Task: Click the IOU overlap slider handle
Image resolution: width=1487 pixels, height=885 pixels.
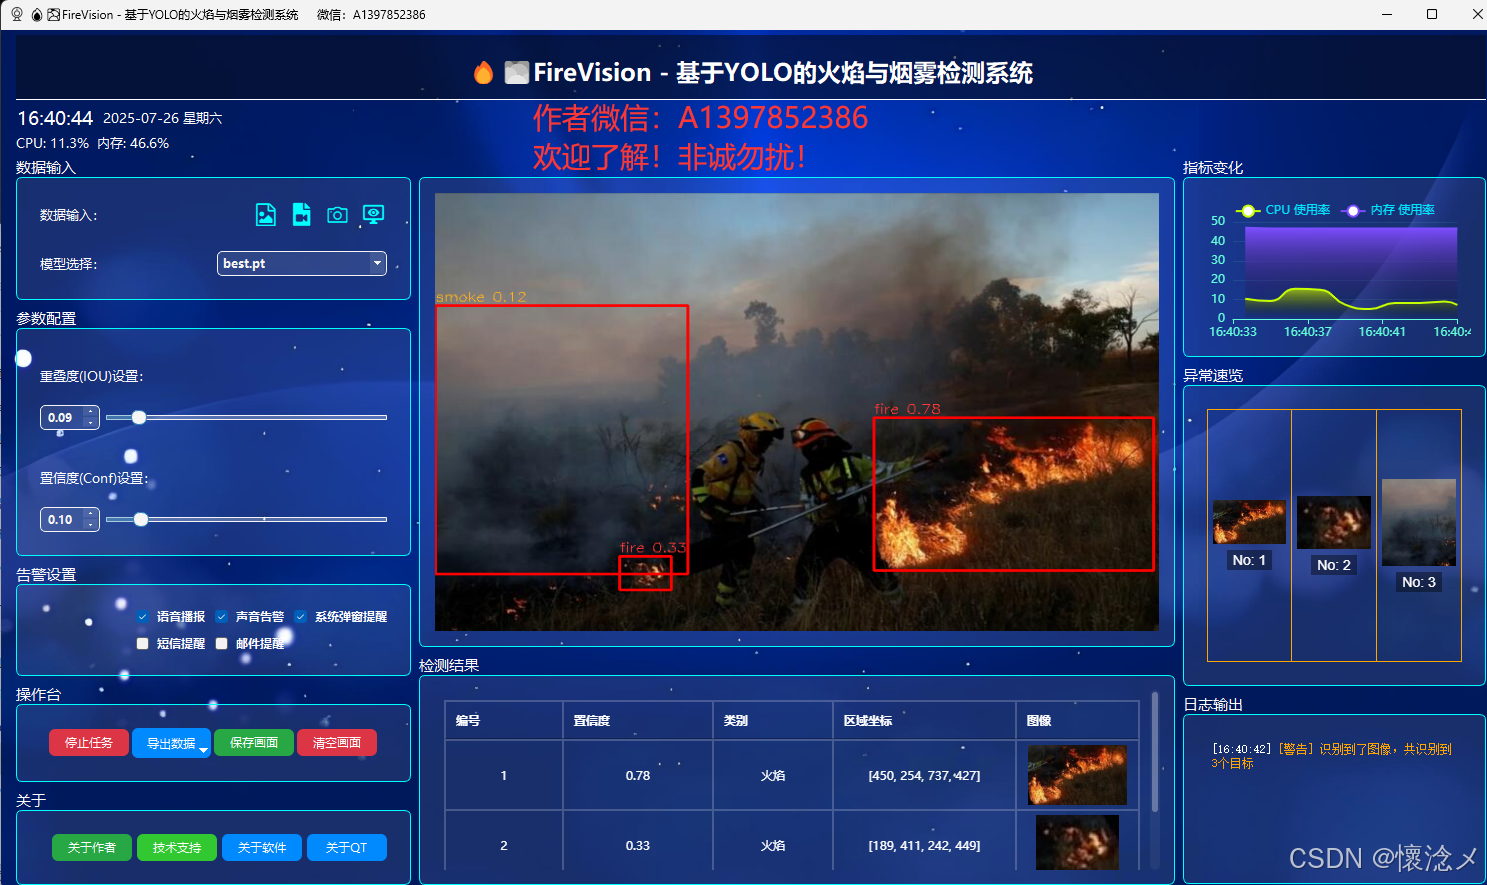Action: click(x=139, y=417)
